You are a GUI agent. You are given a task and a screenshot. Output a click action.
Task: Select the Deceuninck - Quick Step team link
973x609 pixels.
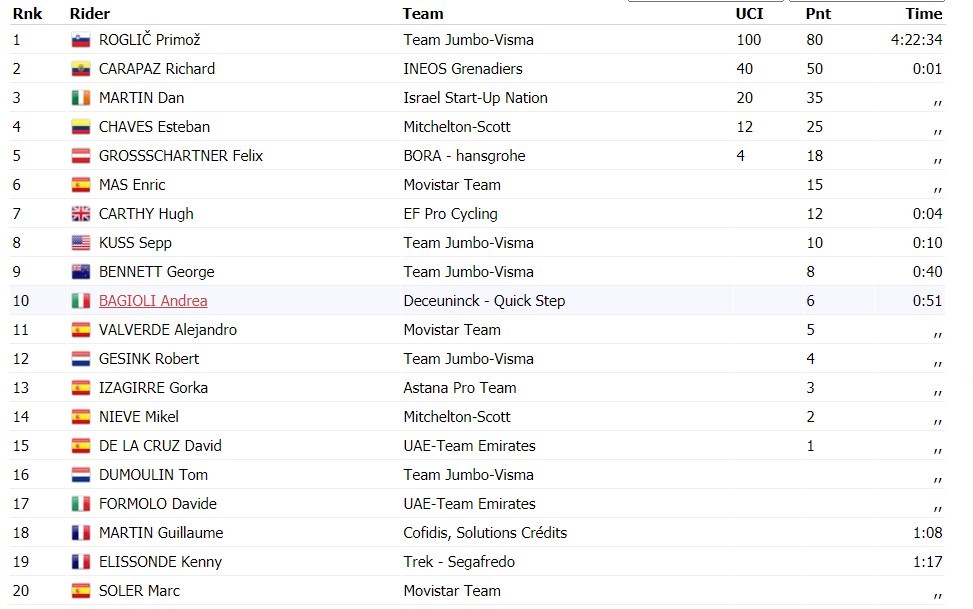click(x=484, y=301)
